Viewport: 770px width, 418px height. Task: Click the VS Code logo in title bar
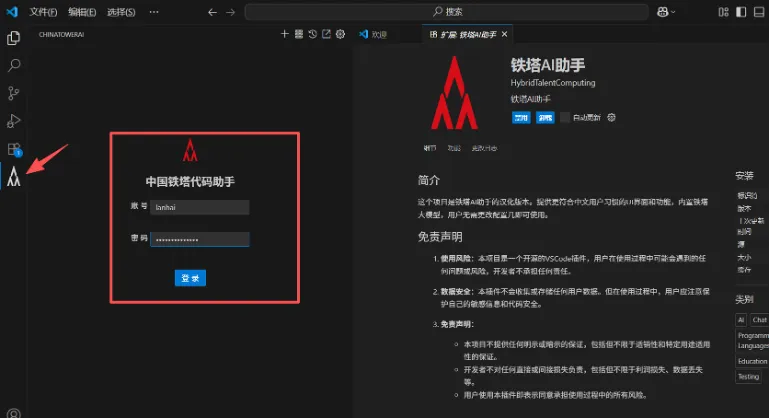pyautogui.click(x=12, y=12)
